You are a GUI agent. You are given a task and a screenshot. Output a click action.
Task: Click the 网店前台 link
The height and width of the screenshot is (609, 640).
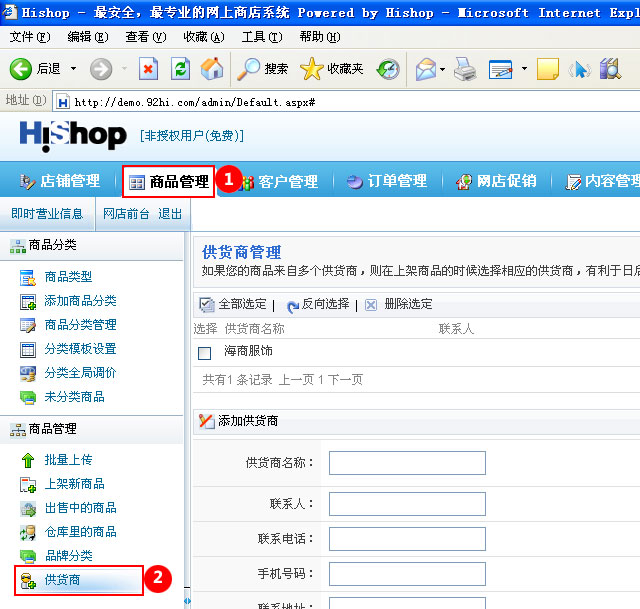pyautogui.click(x=126, y=214)
